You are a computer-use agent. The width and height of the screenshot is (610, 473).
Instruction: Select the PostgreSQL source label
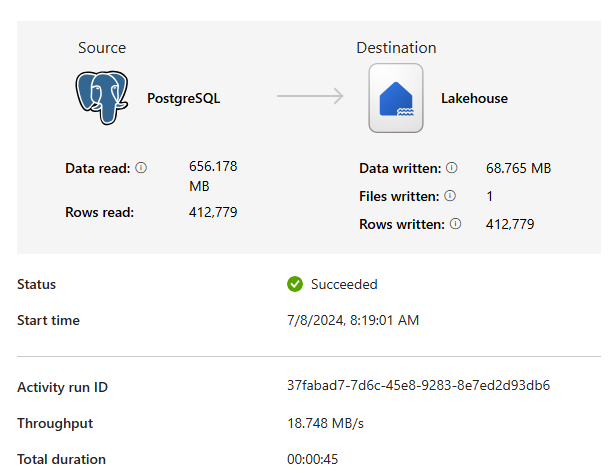point(184,98)
